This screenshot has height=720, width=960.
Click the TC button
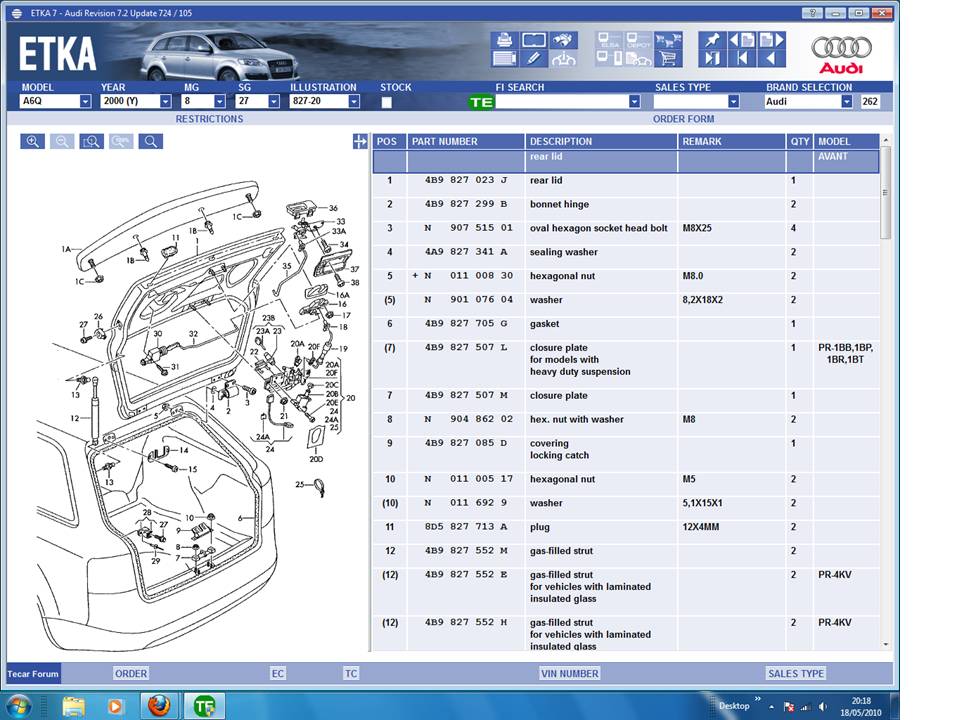(351, 673)
